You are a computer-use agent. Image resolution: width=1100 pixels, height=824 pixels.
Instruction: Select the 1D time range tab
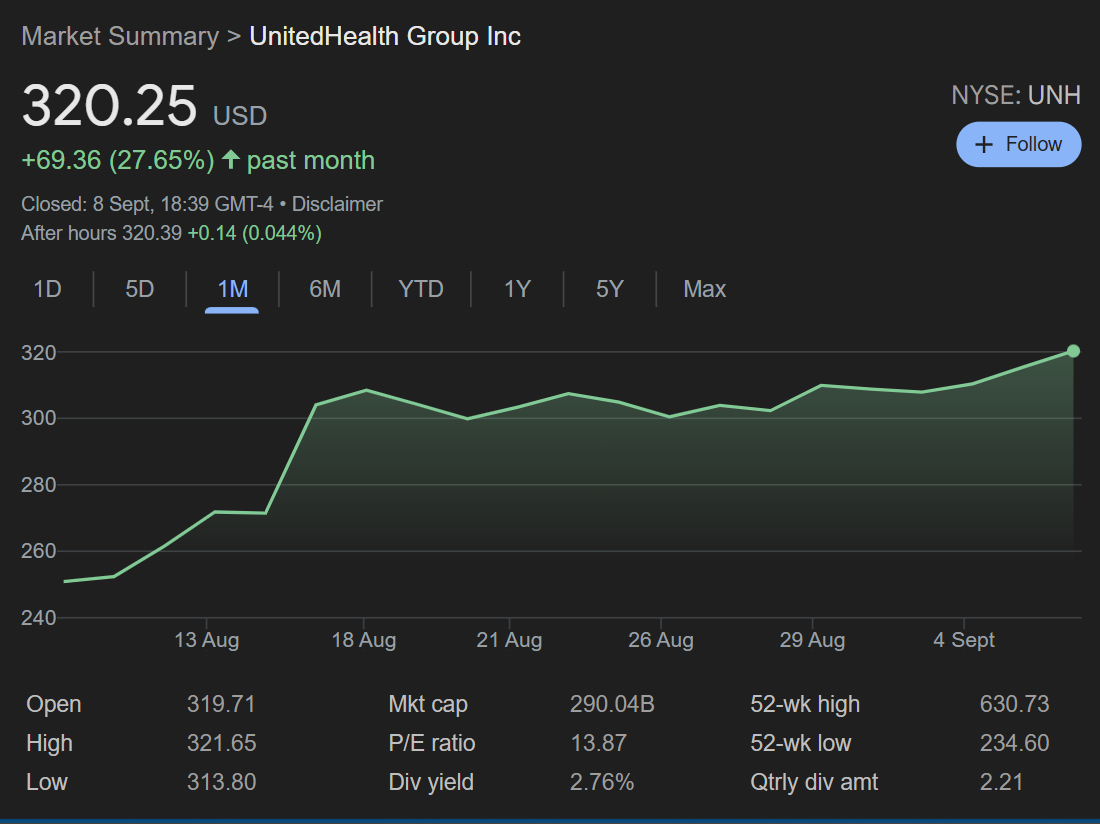coord(48,289)
